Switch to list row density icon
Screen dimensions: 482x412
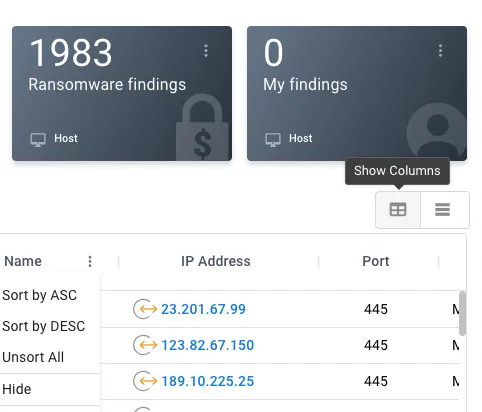pos(442,210)
